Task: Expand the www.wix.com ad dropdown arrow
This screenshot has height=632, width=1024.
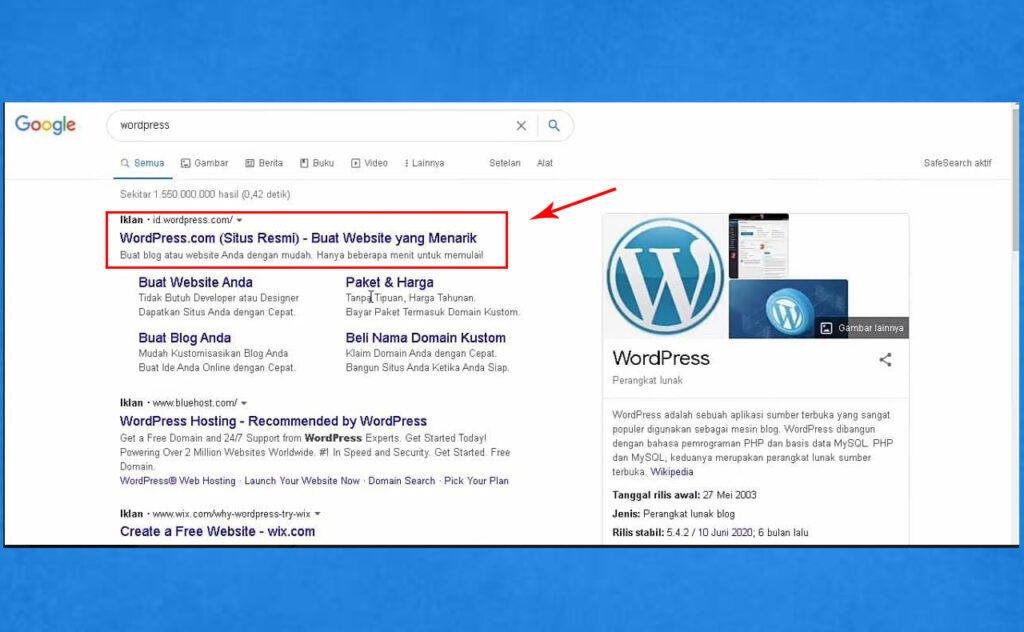Action: pos(318,513)
